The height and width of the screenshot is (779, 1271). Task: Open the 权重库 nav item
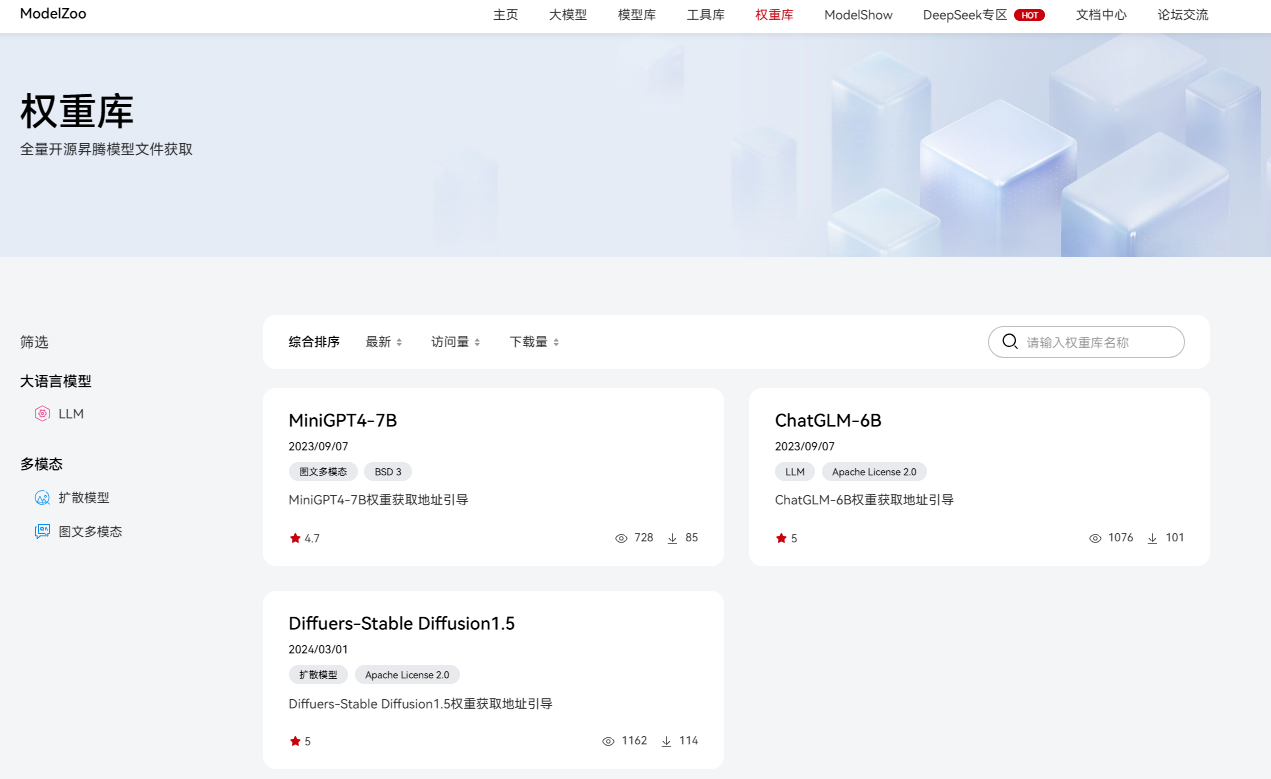click(774, 15)
